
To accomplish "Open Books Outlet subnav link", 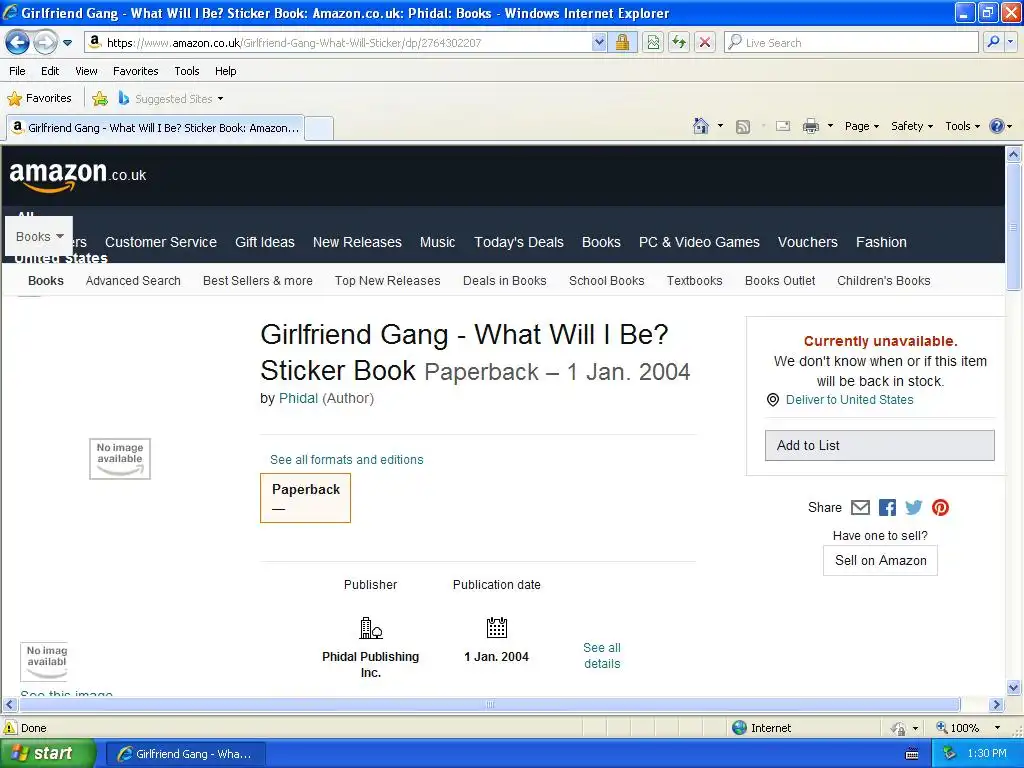I will click(780, 281).
